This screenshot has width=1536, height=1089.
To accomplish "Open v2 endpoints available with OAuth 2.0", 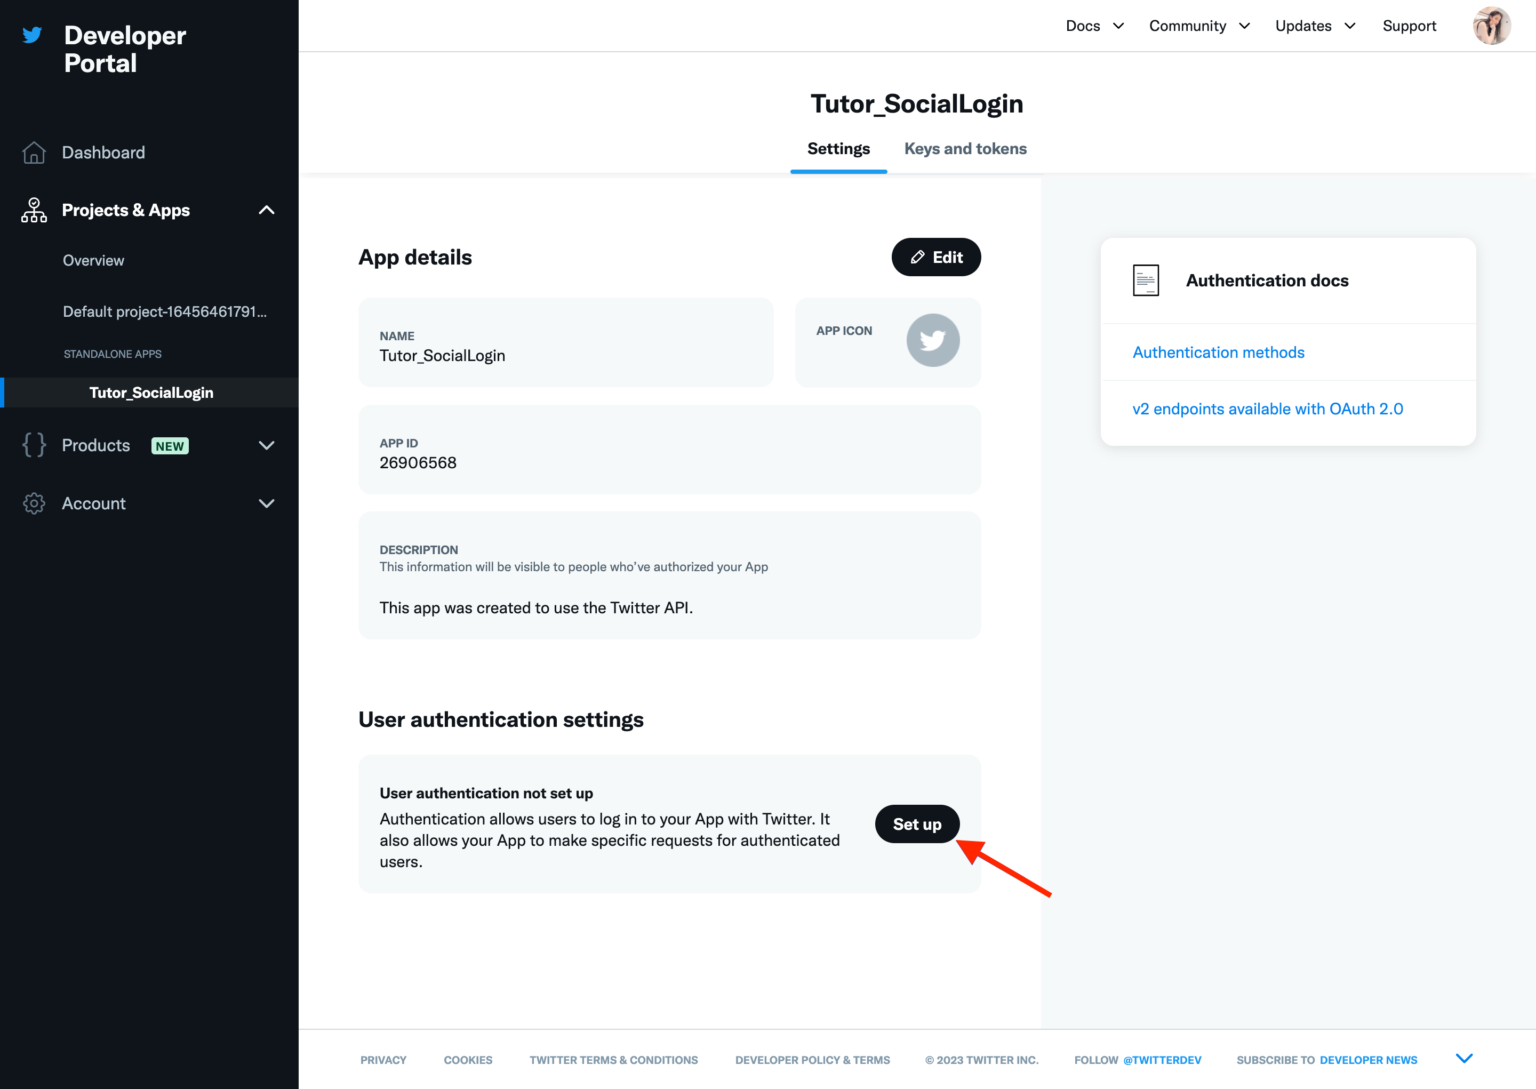I will (1267, 408).
